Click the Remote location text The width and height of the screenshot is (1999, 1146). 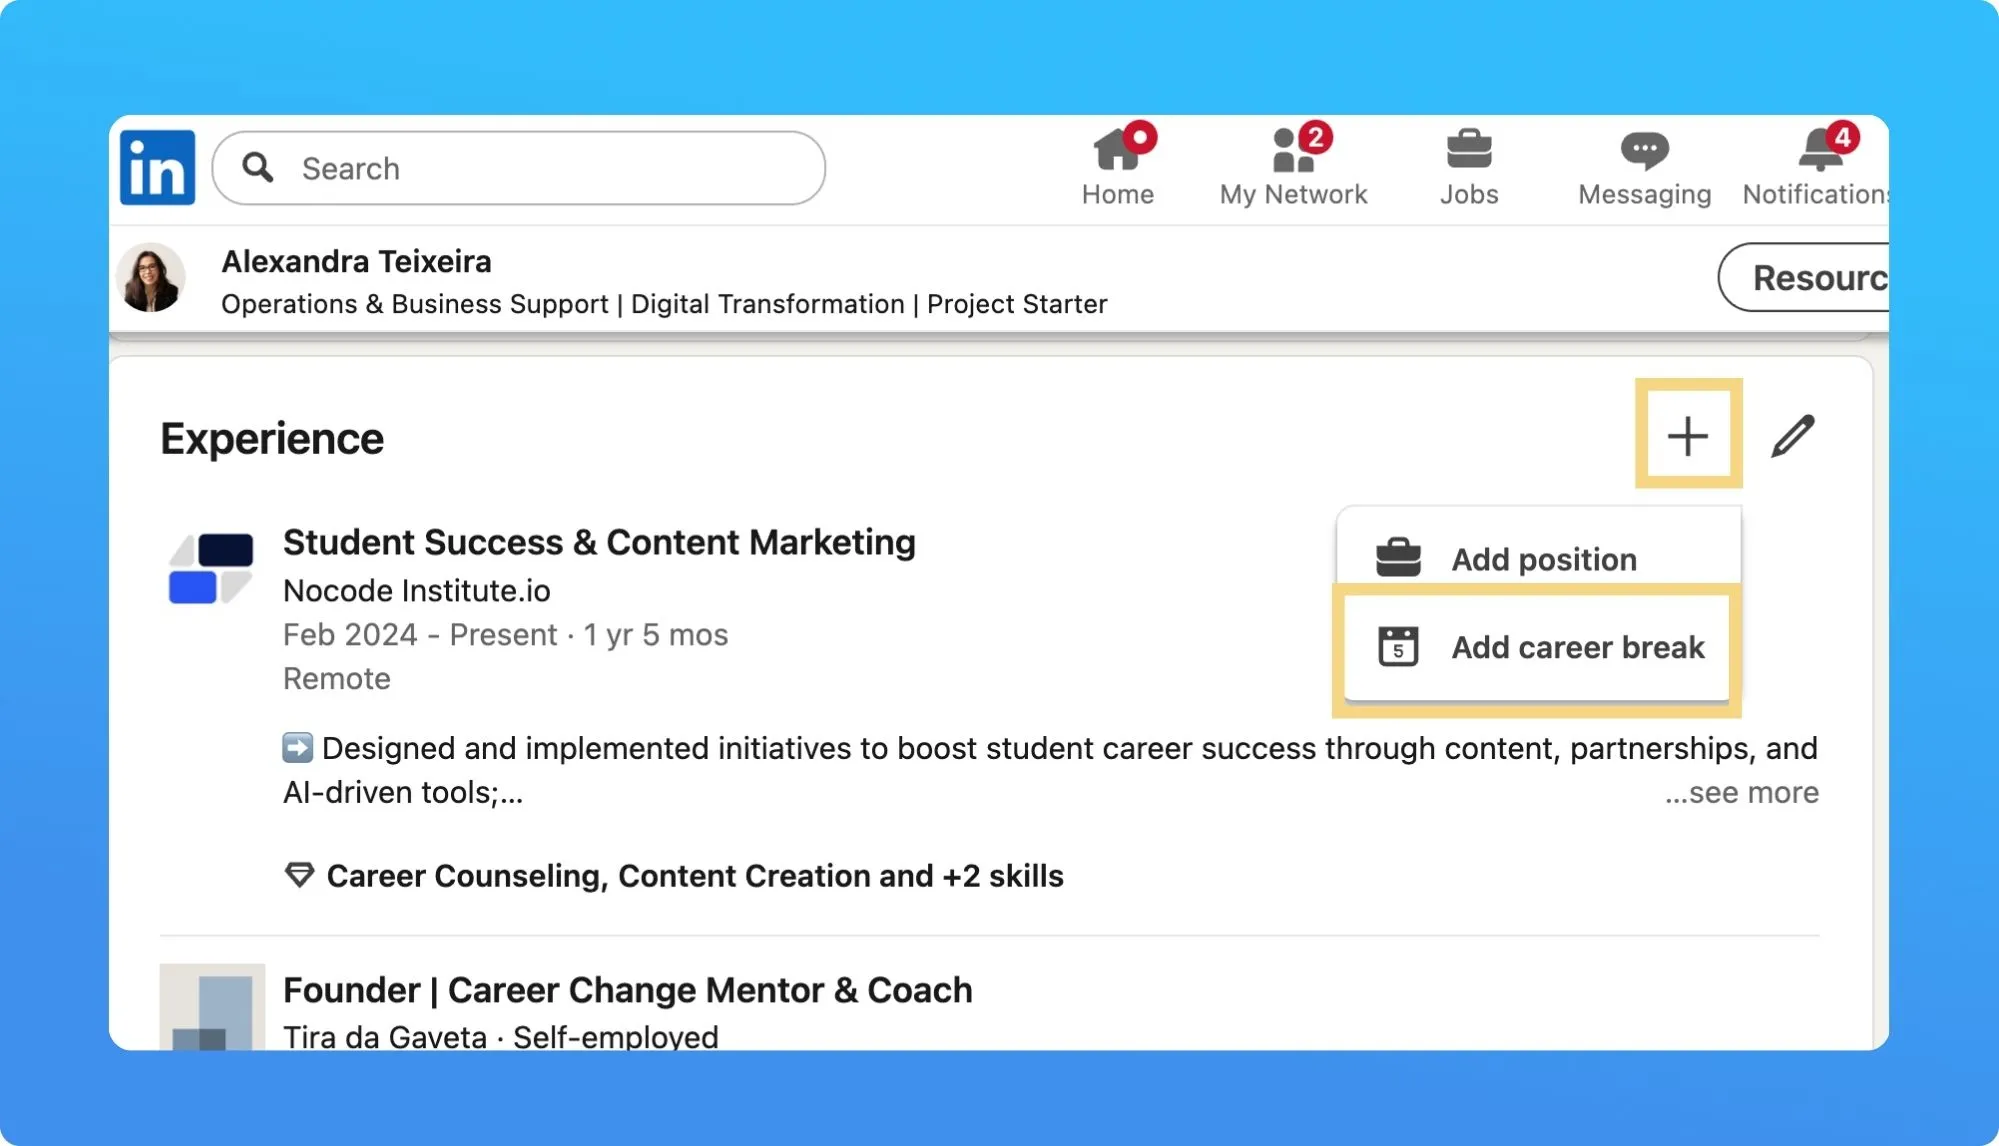[x=337, y=678]
